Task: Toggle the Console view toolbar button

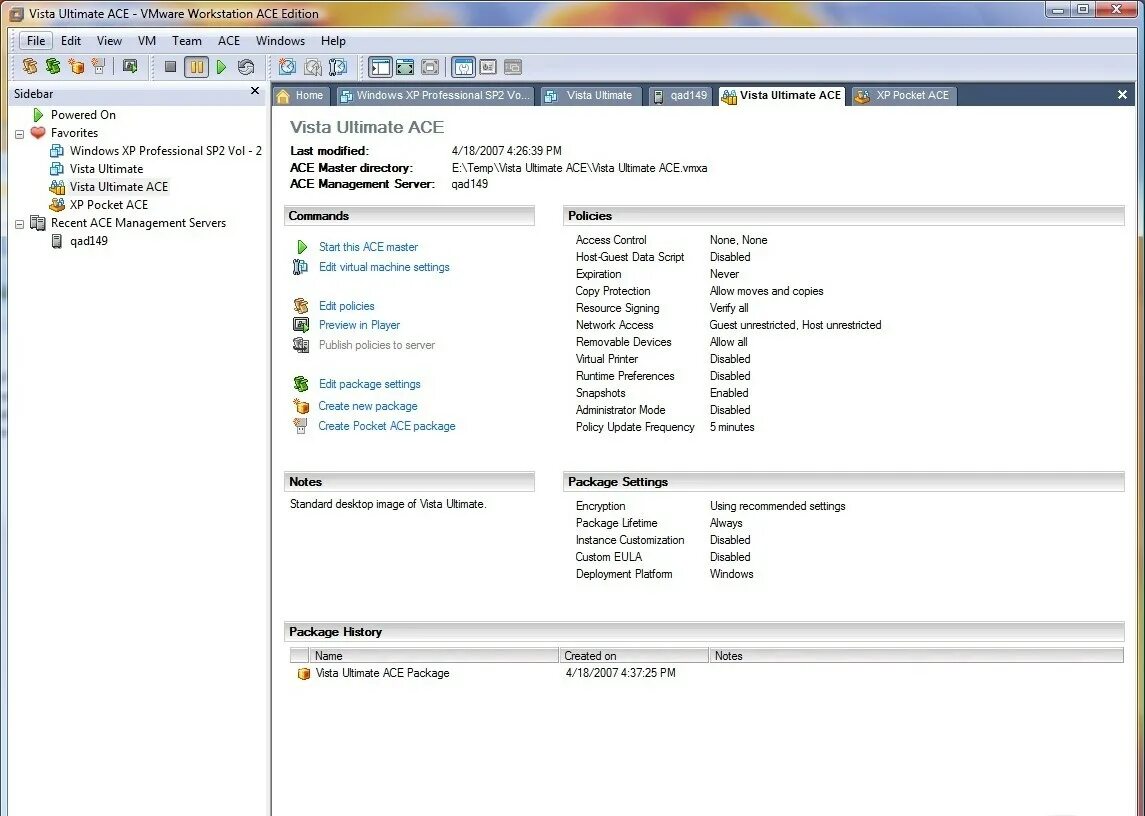Action: [x=513, y=67]
